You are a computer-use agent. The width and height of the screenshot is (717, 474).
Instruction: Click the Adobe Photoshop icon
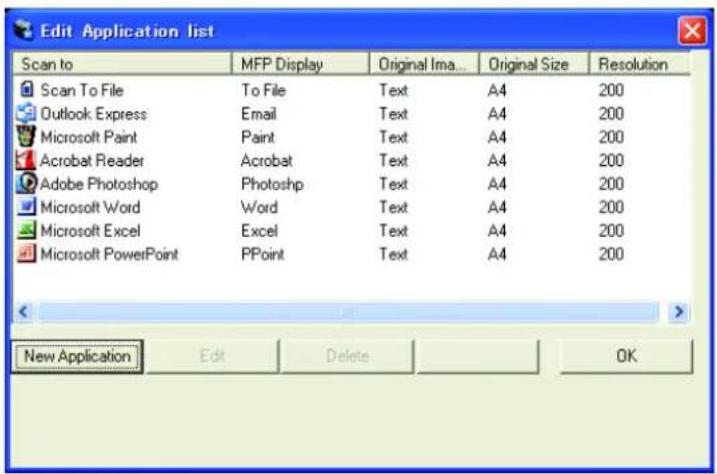pos(26,183)
